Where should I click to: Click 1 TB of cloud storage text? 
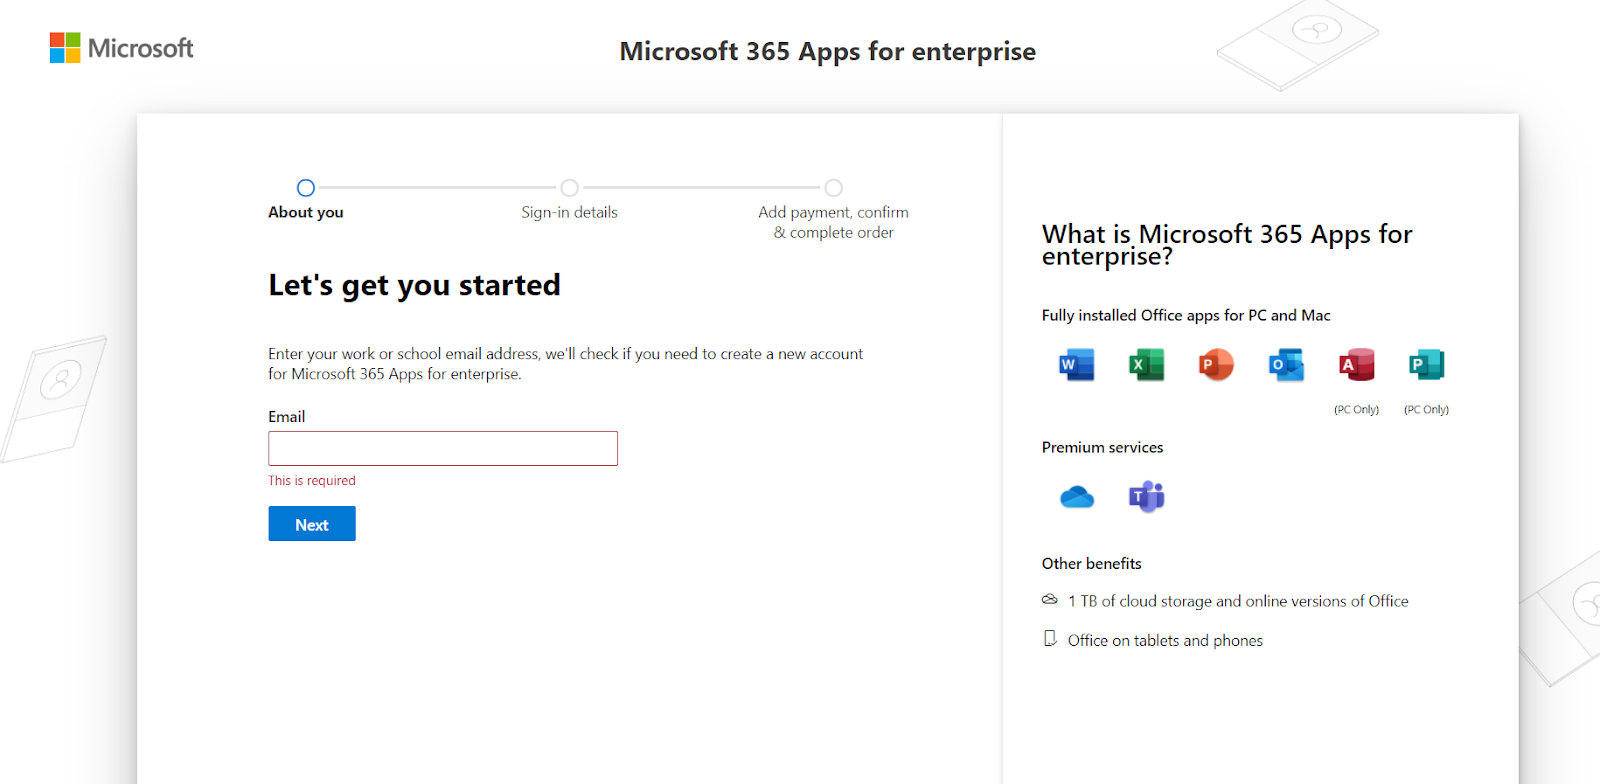(x=1238, y=601)
